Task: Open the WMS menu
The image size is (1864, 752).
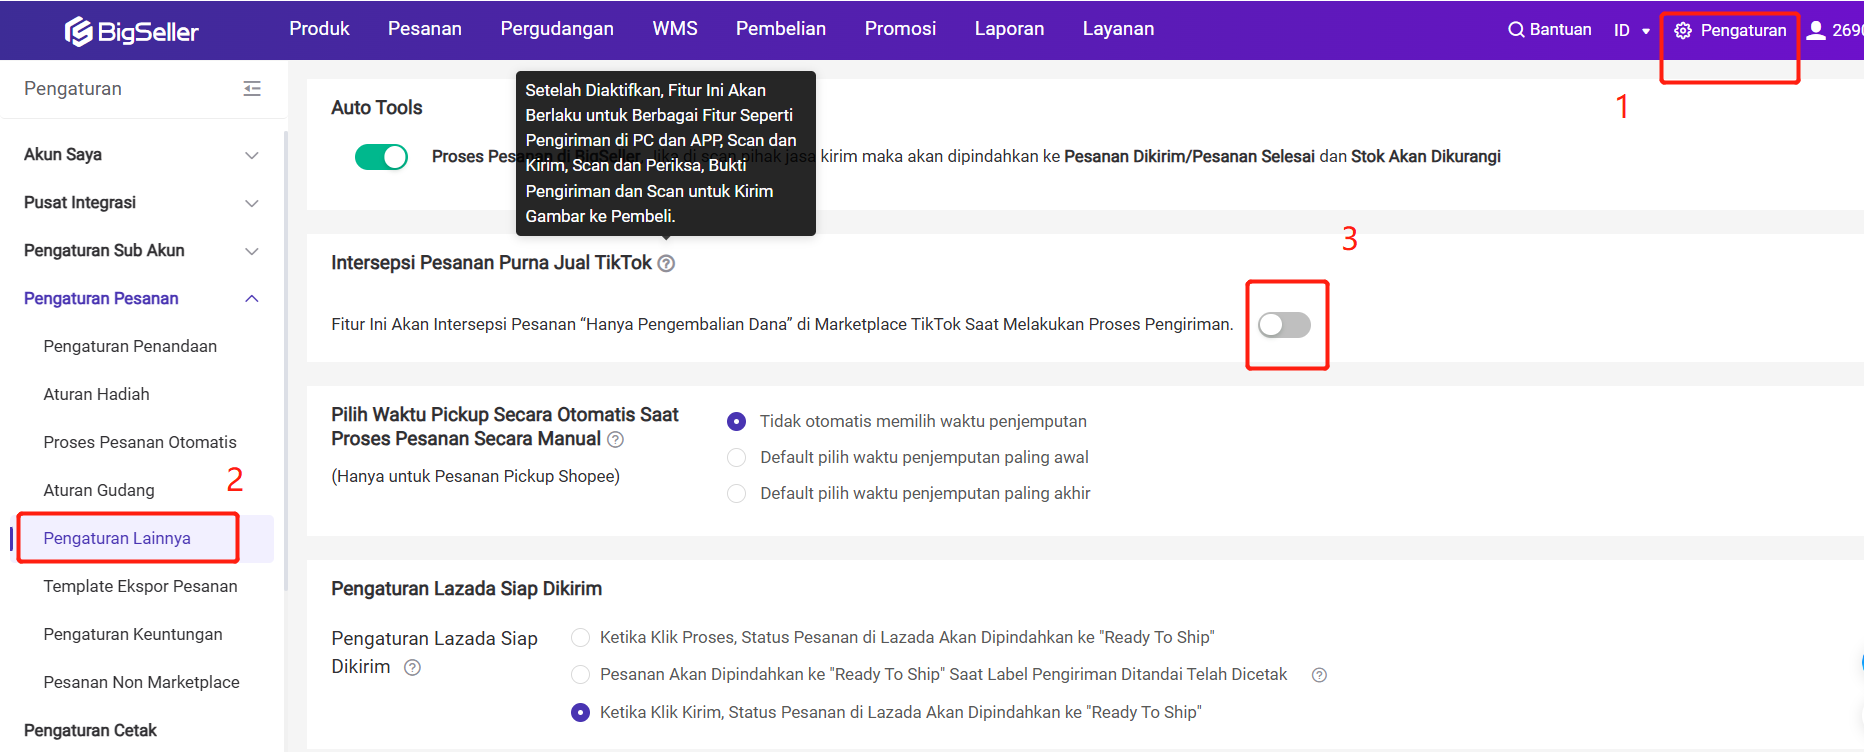Action: click(x=675, y=29)
